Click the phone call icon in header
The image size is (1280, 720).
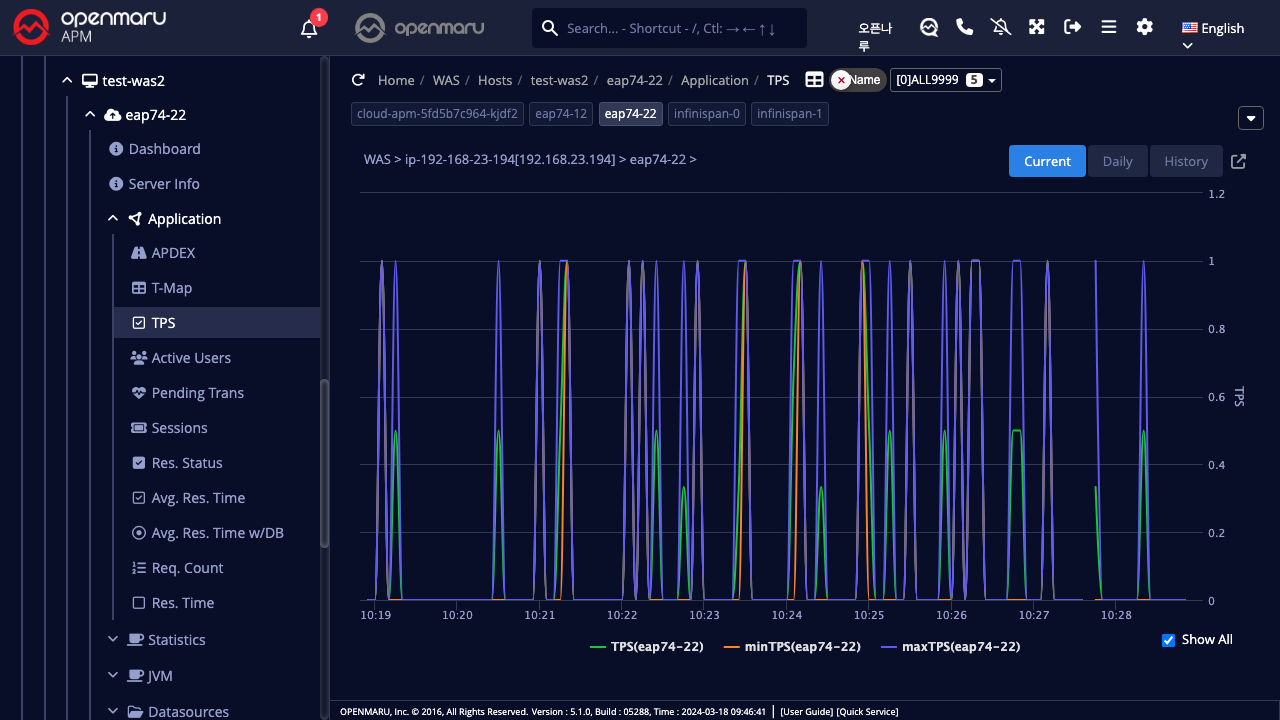965,27
